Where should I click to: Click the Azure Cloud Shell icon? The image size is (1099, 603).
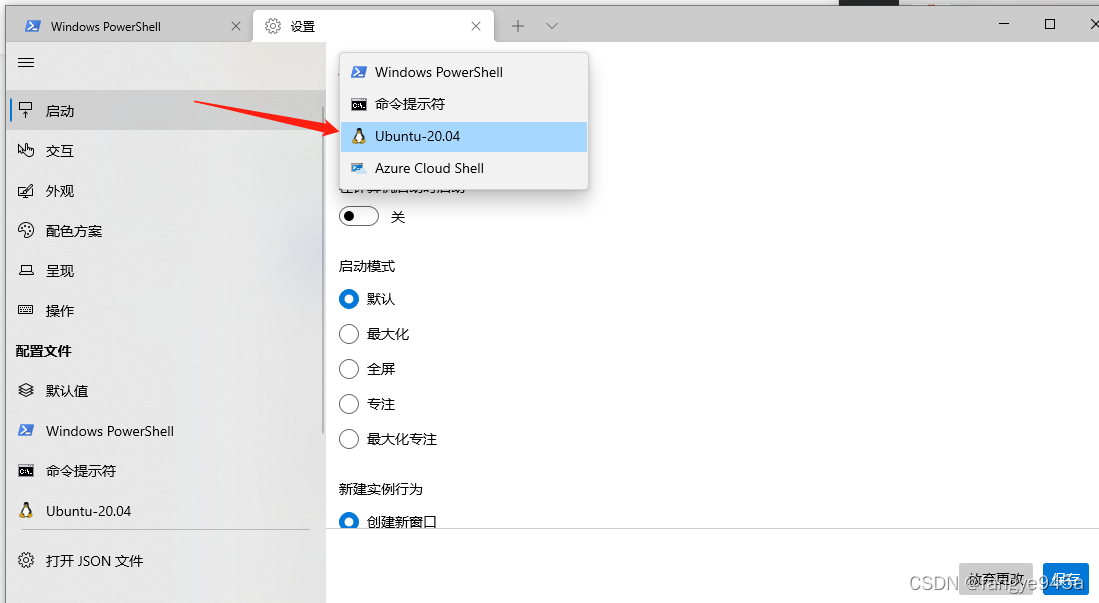358,168
